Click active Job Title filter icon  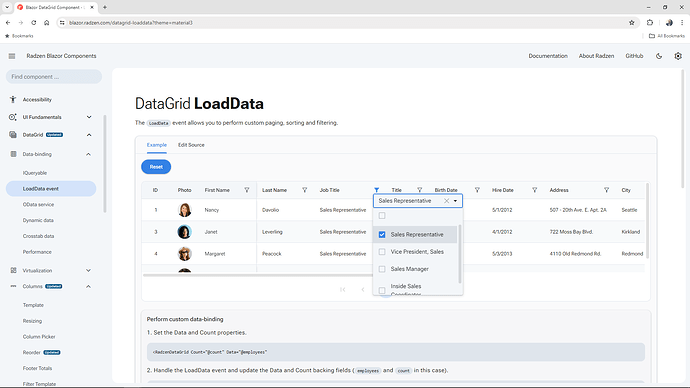pos(377,190)
